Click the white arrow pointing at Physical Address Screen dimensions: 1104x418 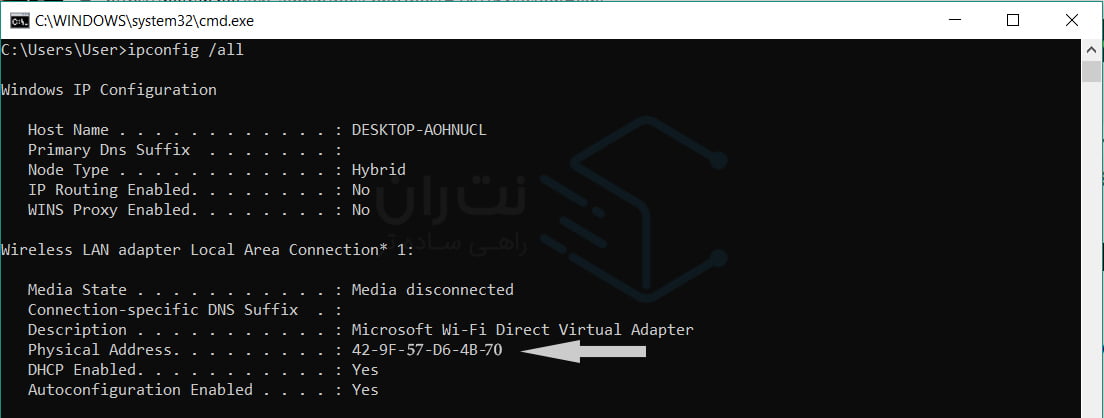(585, 351)
